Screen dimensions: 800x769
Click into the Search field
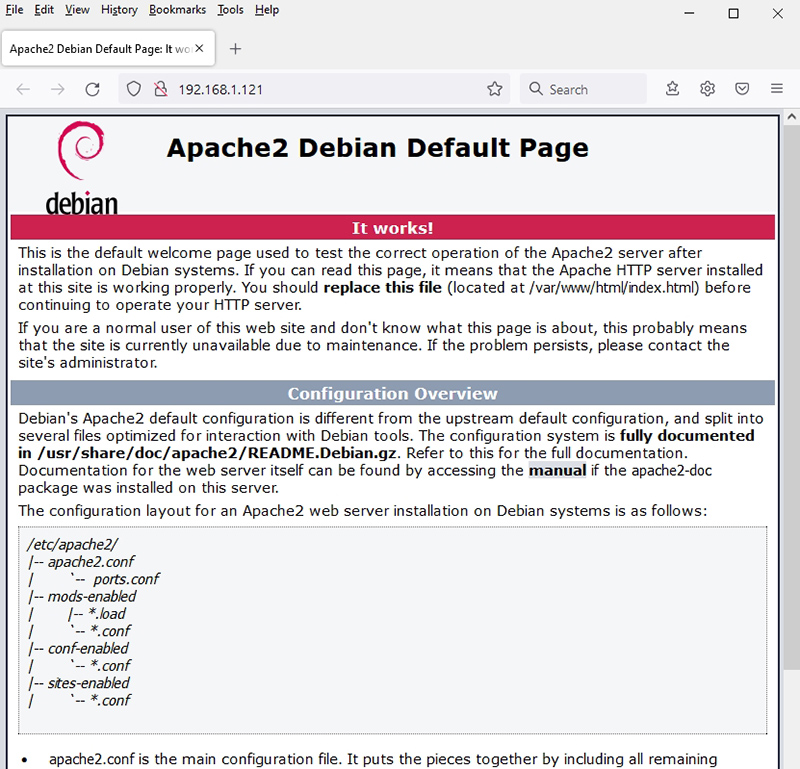(583, 89)
